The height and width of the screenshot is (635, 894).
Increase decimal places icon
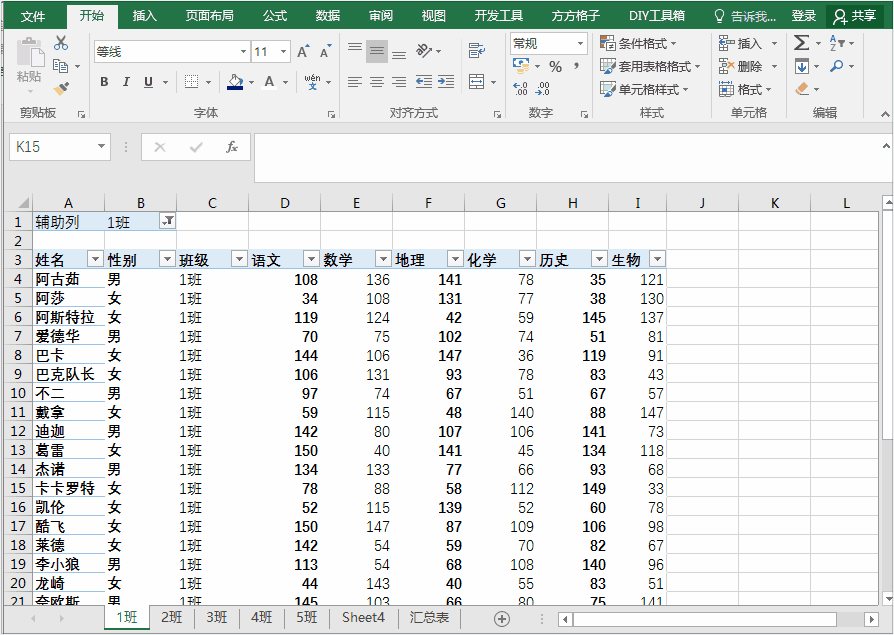(520, 88)
